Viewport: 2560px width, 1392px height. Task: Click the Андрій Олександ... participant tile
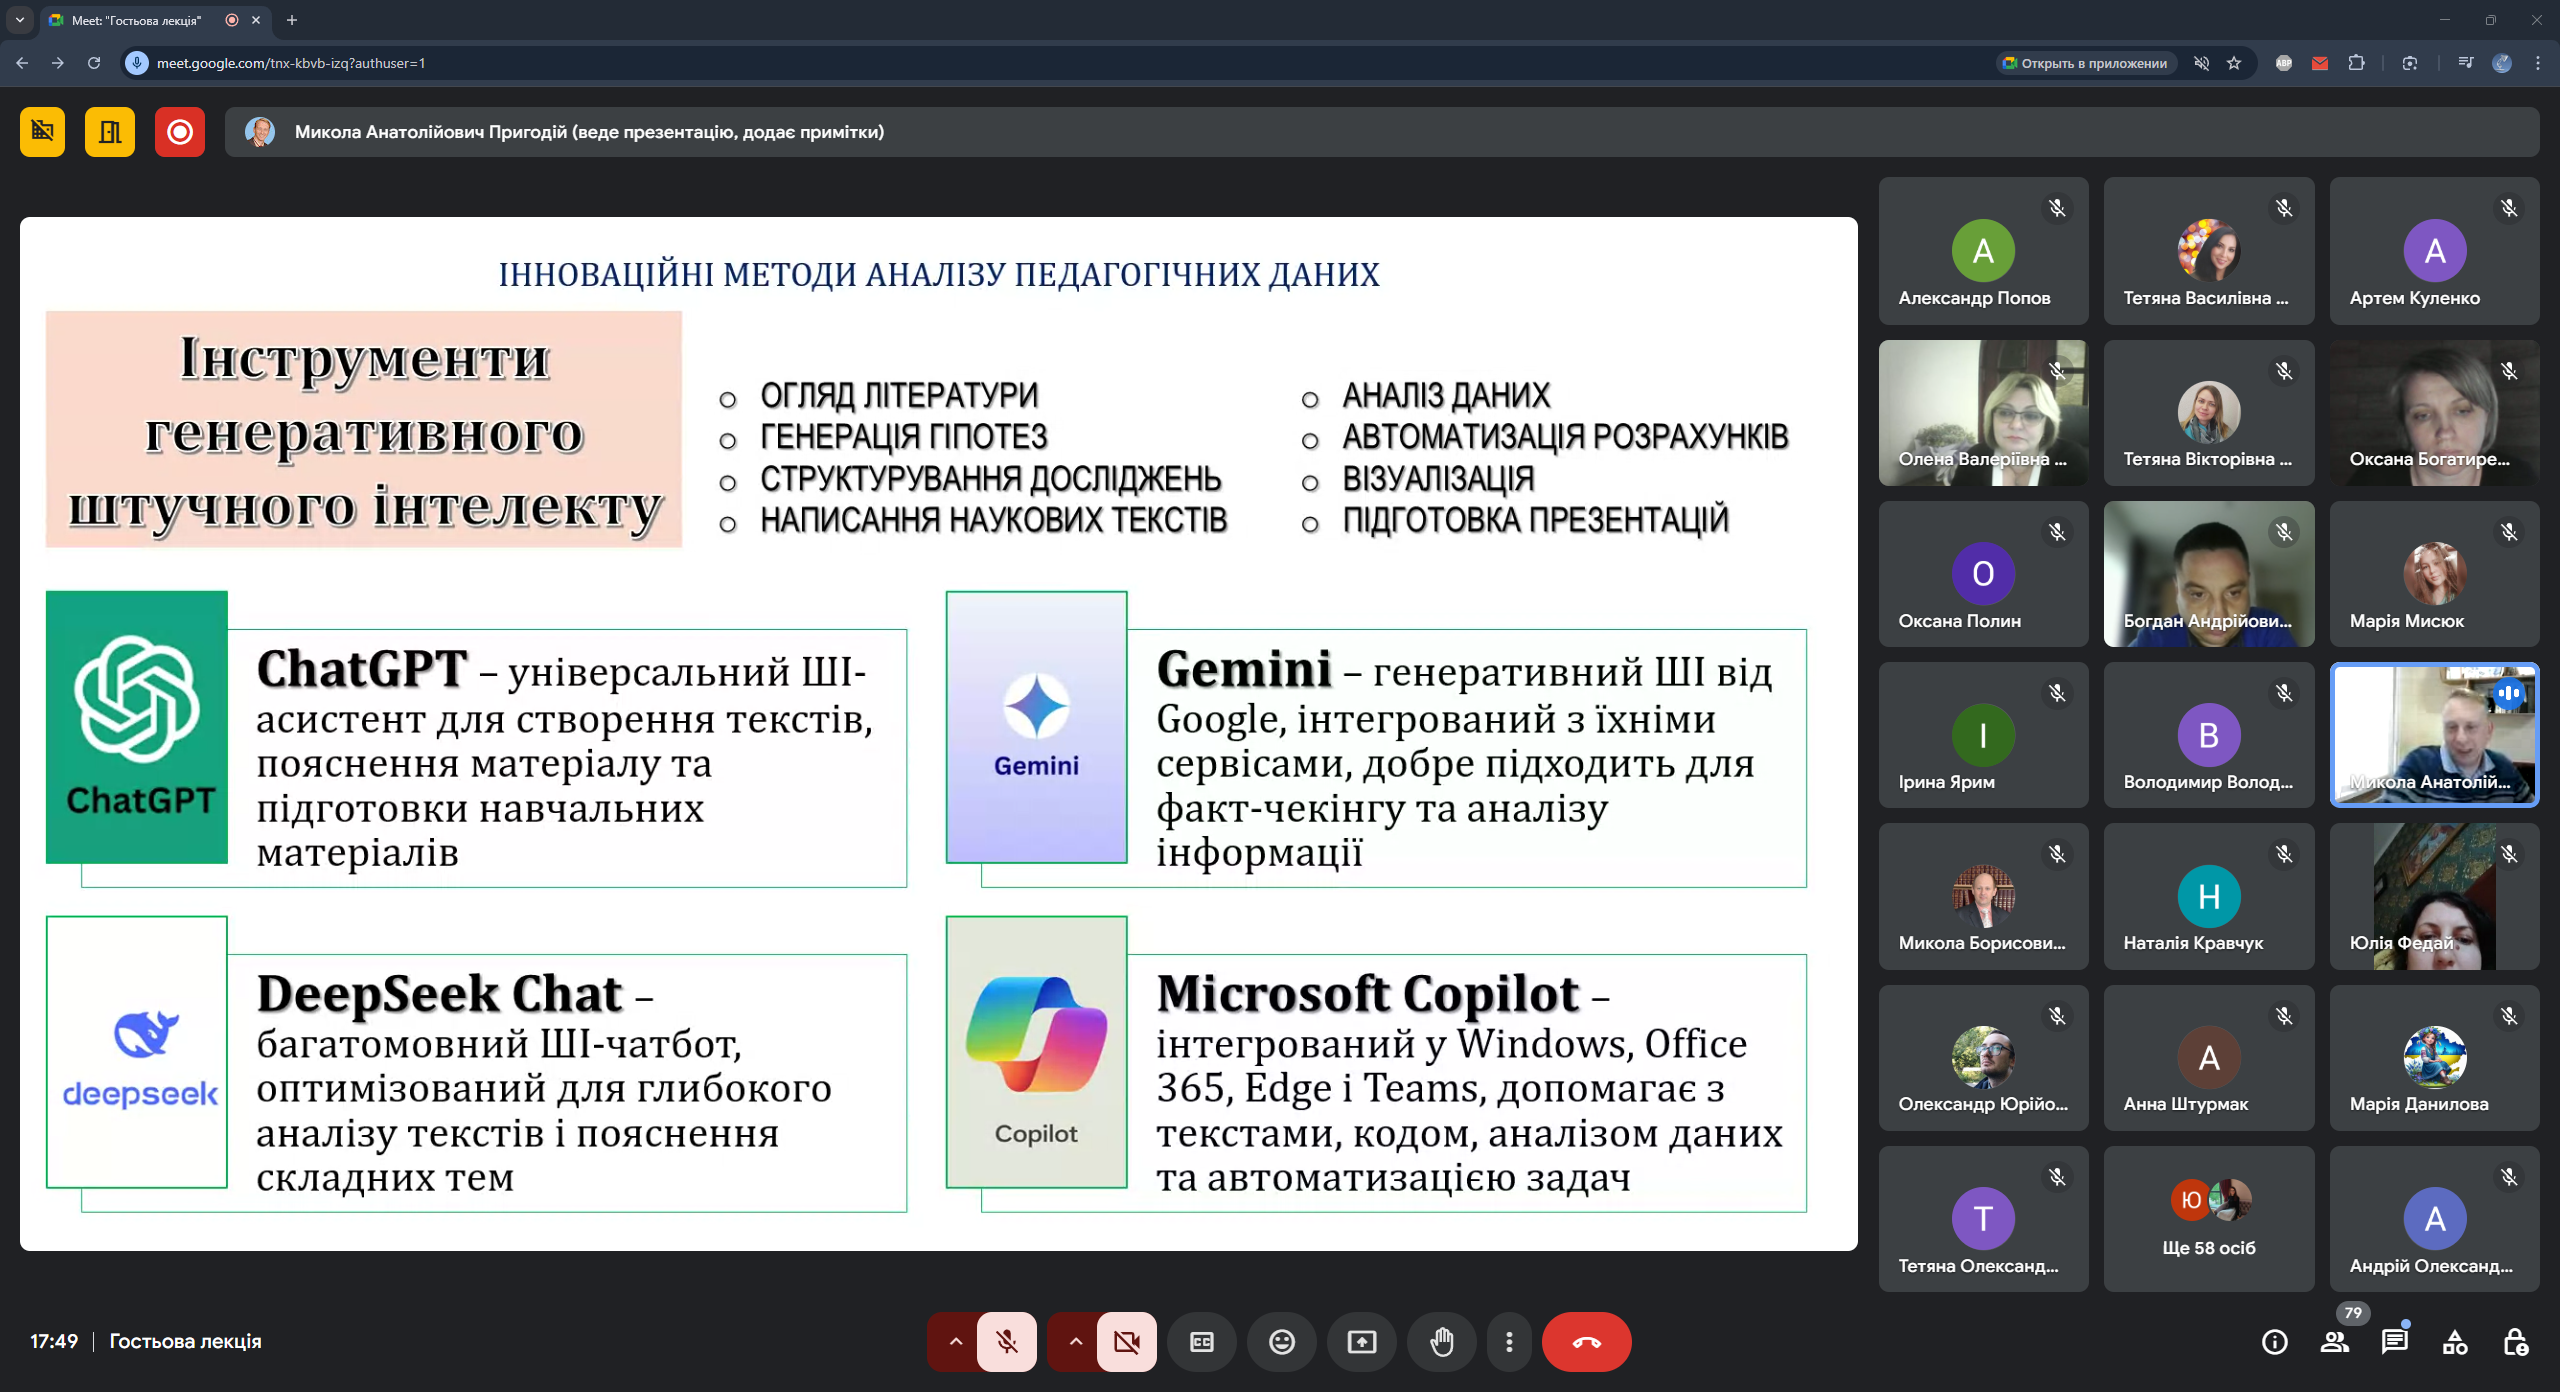click(2434, 1219)
